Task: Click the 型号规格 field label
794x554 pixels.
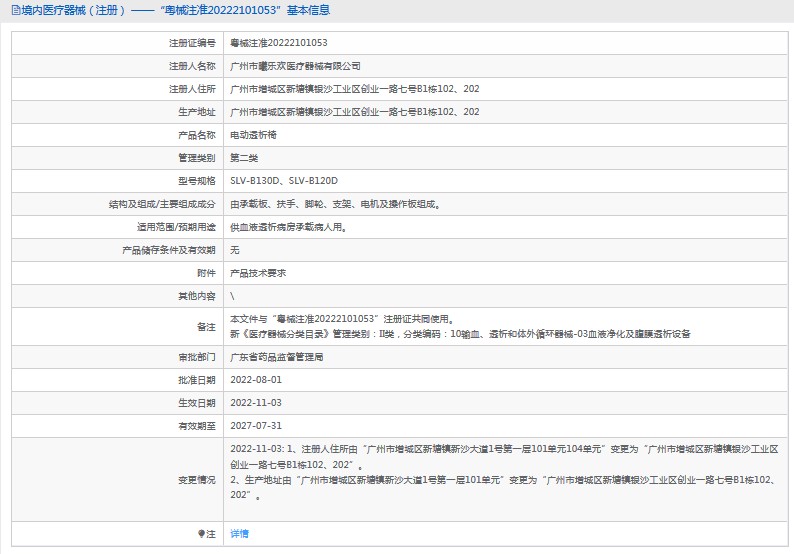Action: tap(197, 181)
